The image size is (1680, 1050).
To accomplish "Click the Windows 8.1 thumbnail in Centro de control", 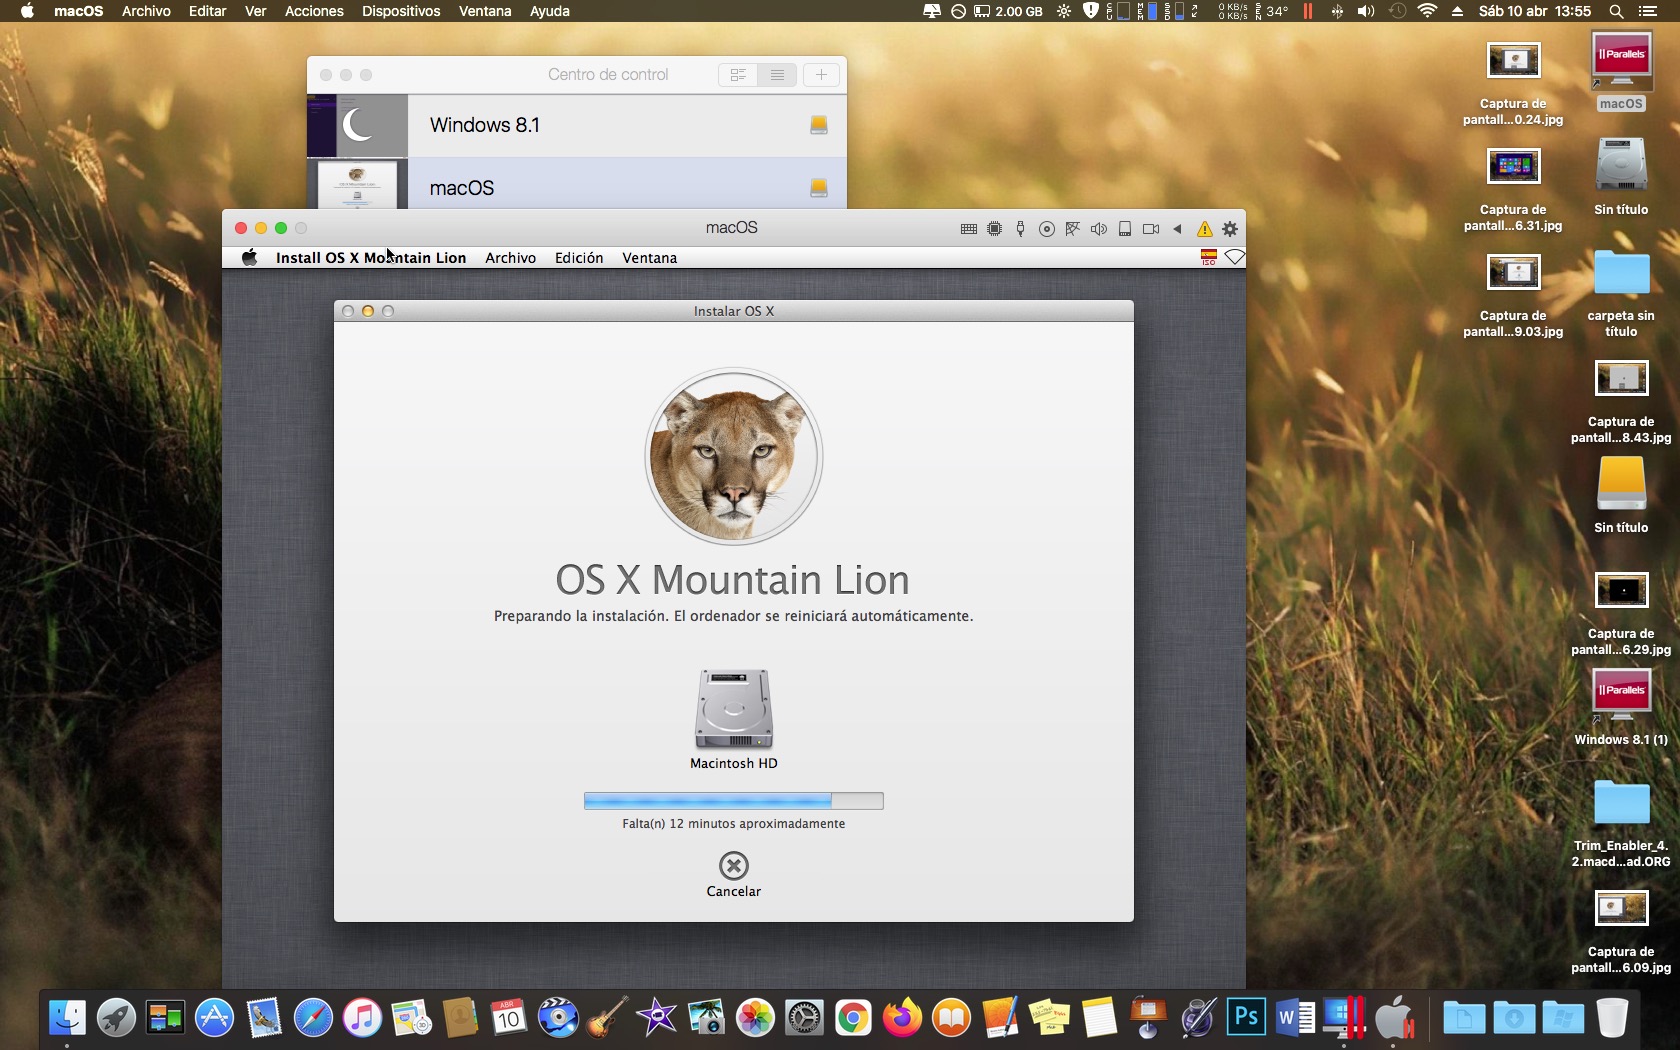I will [357, 125].
